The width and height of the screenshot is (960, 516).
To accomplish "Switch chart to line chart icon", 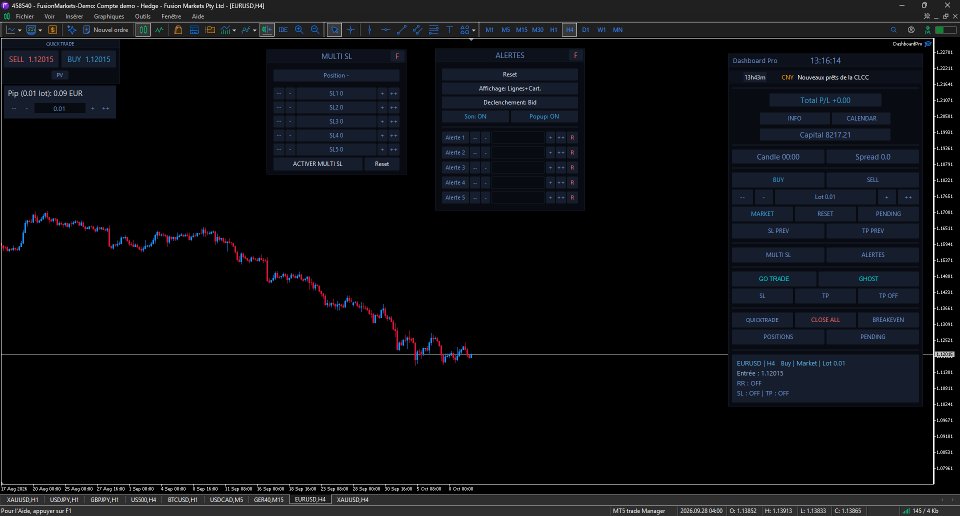I will 159,29.
